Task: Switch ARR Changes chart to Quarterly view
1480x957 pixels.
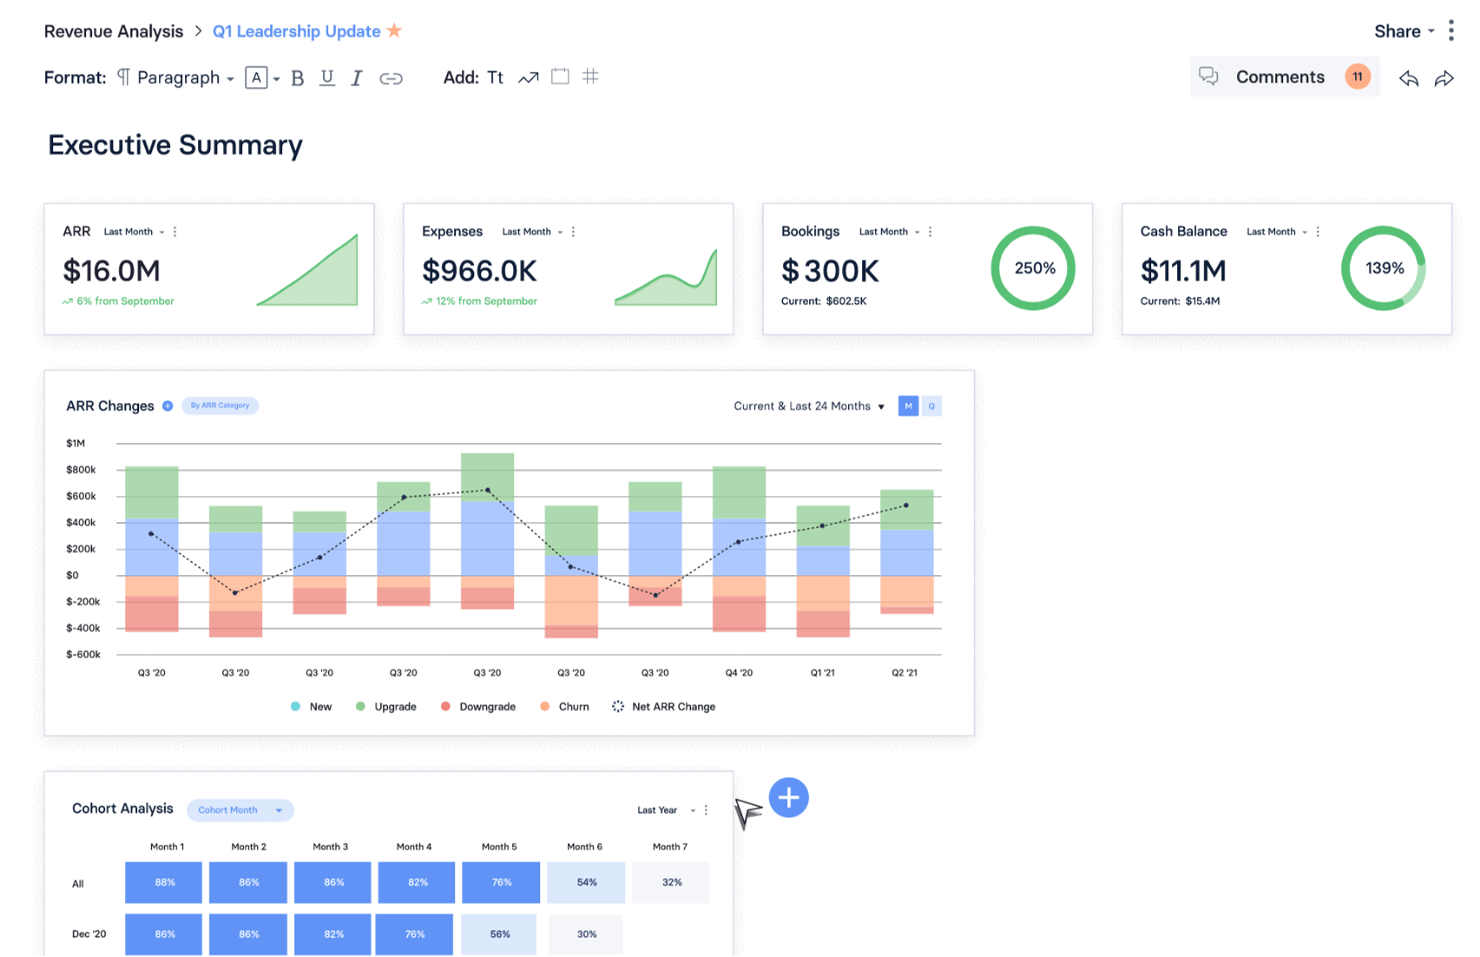Action: coord(931,406)
